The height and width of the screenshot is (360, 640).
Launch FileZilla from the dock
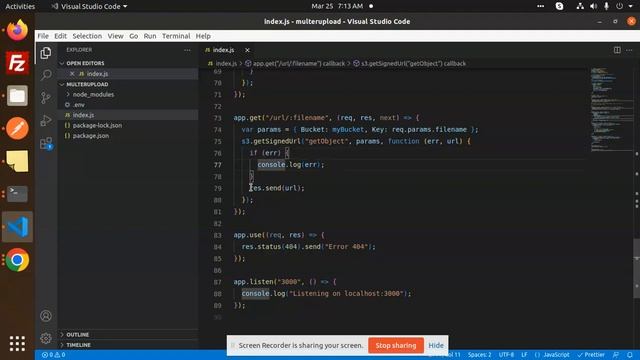tap(17, 63)
